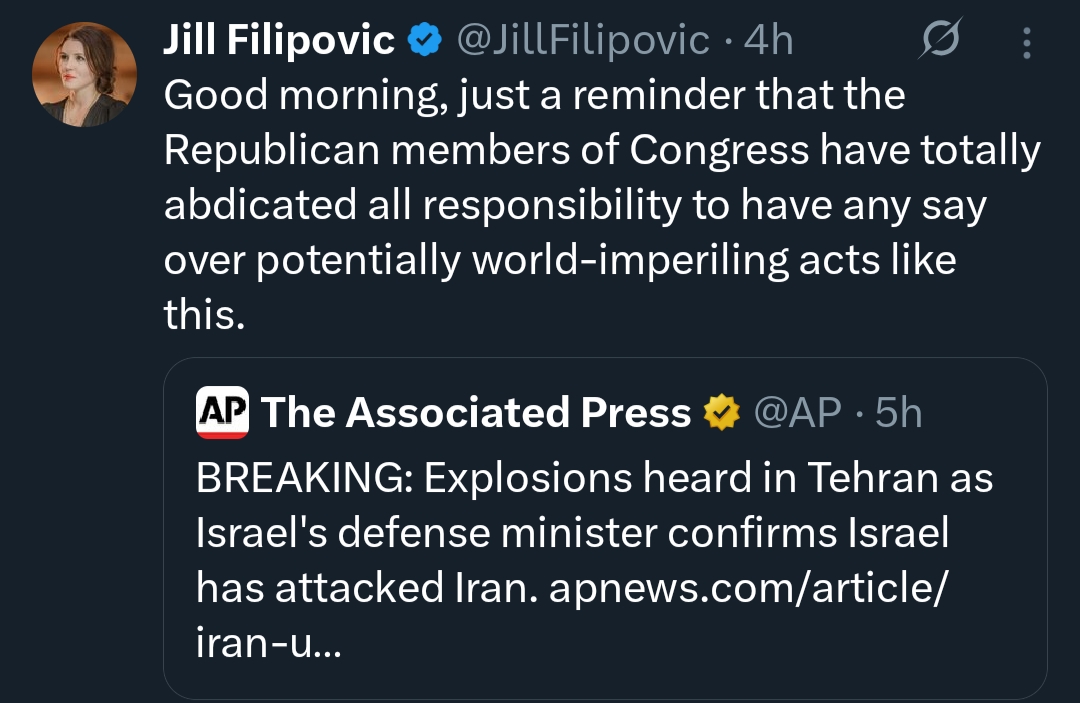Image resolution: width=1080 pixels, height=703 pixels.
Task: Tap the Grok slashed-circle icon
Action: (940, 41)
